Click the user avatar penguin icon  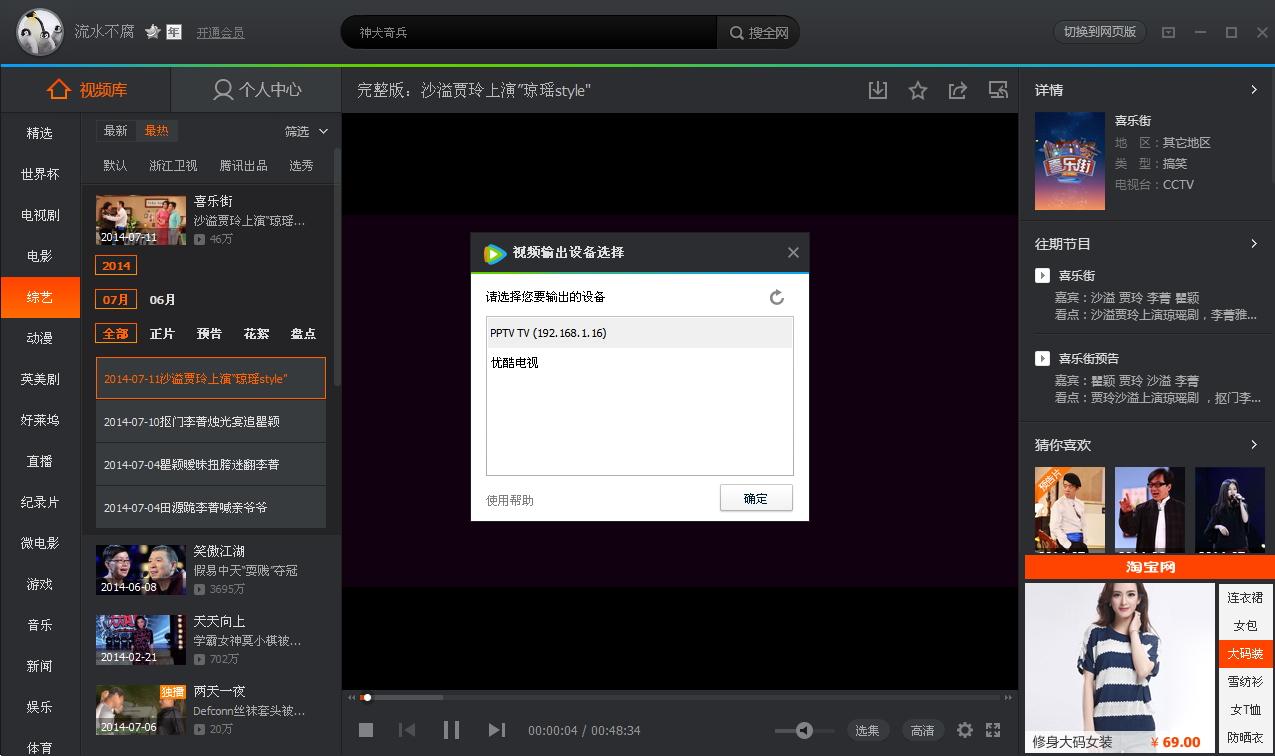(x=40, y=32)
